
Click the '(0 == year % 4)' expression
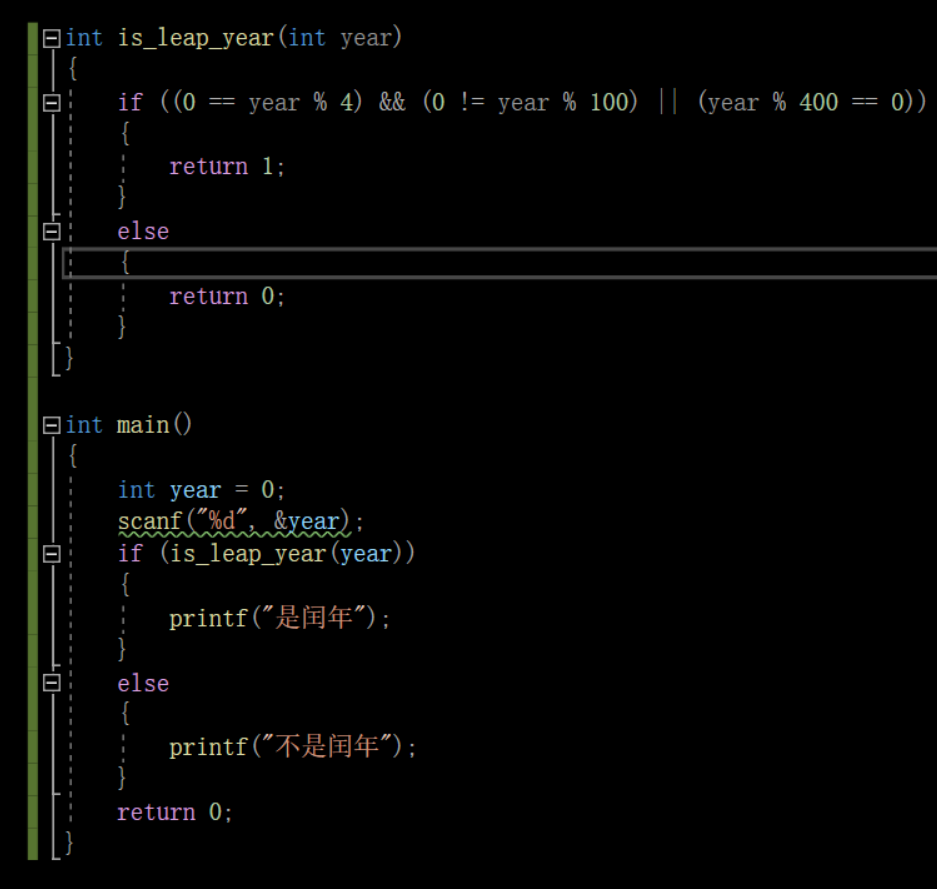268,103
